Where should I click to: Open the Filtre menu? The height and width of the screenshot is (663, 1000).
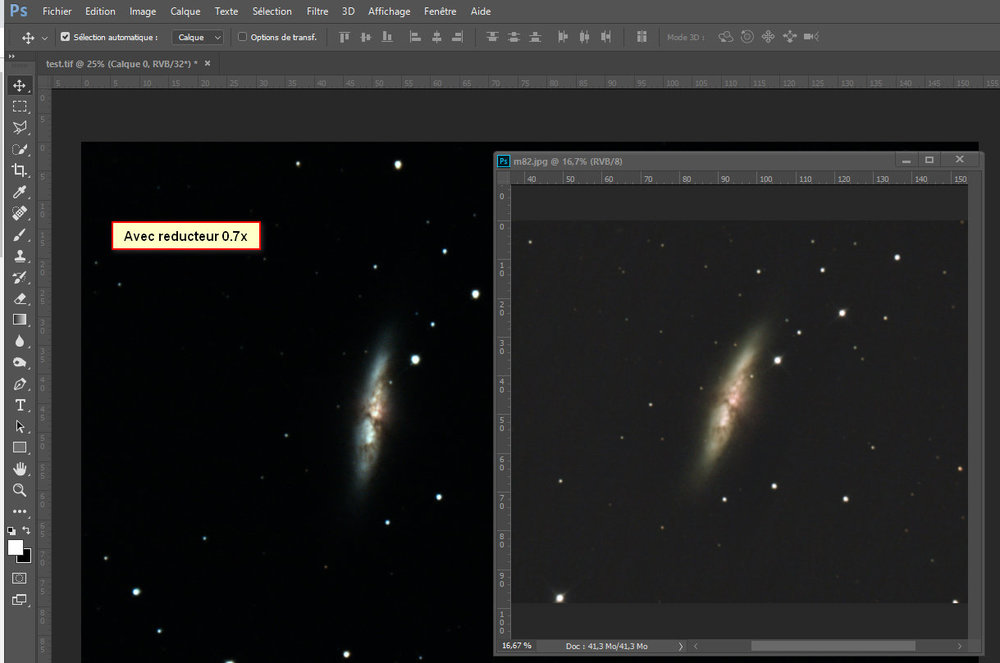[317, 11]
